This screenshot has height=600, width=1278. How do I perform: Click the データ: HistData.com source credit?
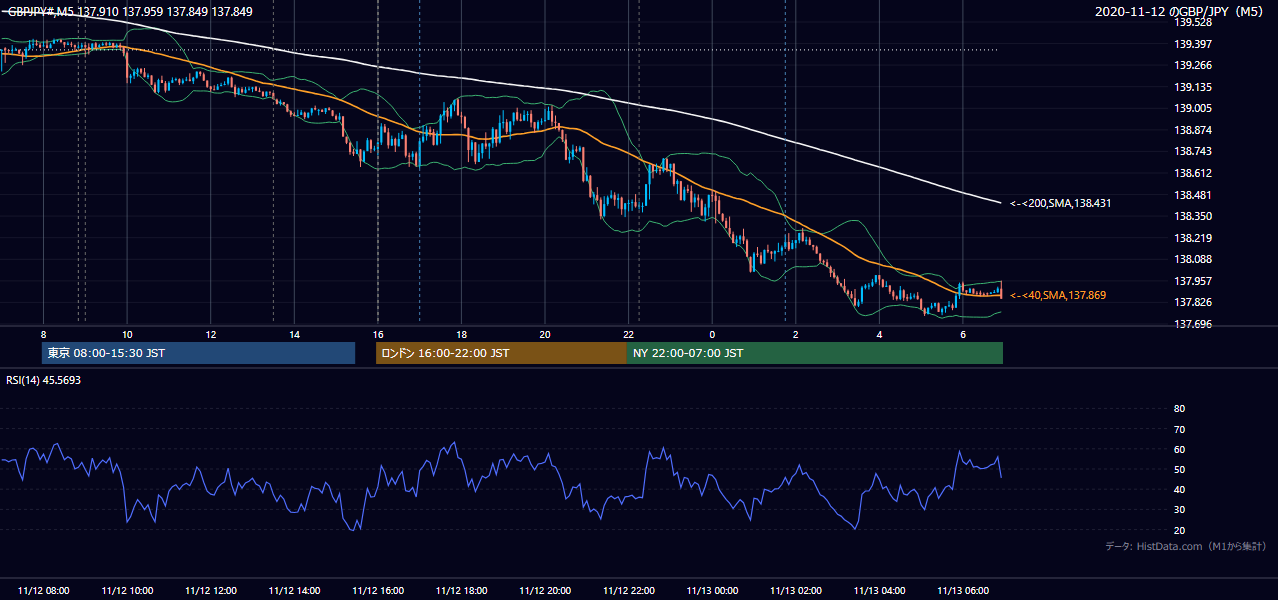1186,546
